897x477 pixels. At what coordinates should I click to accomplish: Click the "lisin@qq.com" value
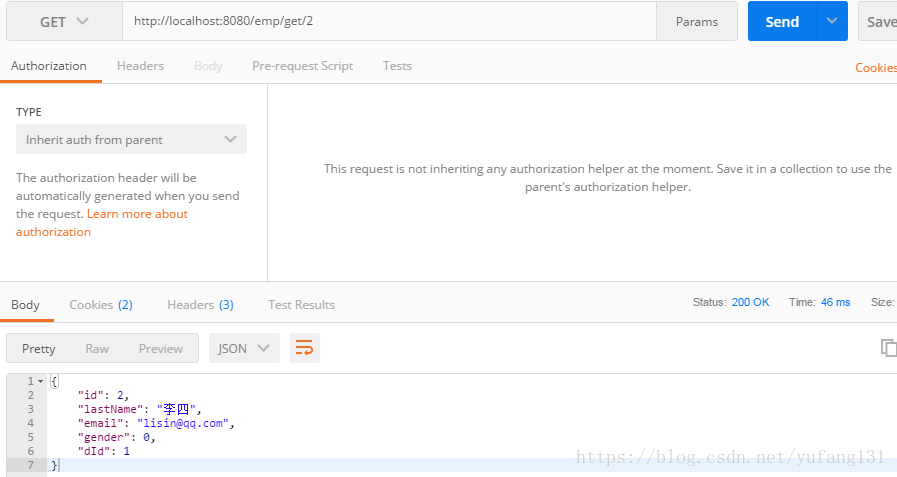pos(183,423)
